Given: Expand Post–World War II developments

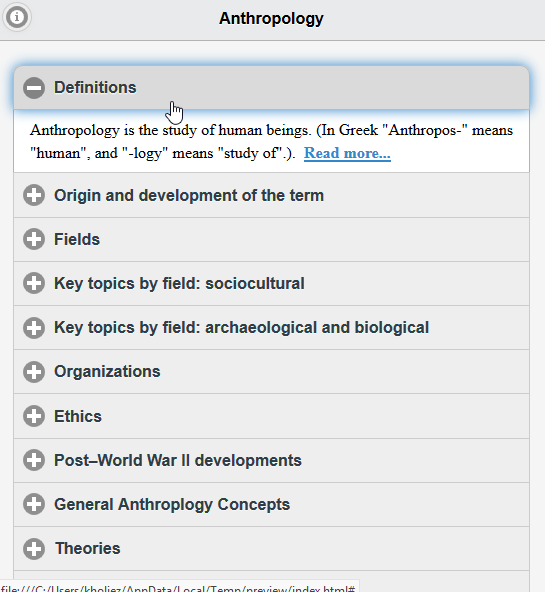Looking at the screenshot, I should (271, 460).
